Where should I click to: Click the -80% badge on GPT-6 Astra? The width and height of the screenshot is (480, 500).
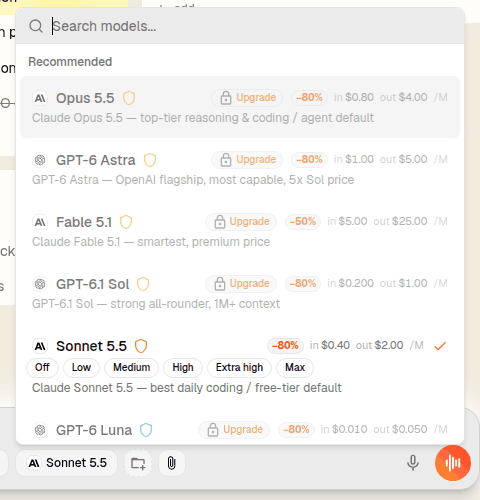pos(309,159)
